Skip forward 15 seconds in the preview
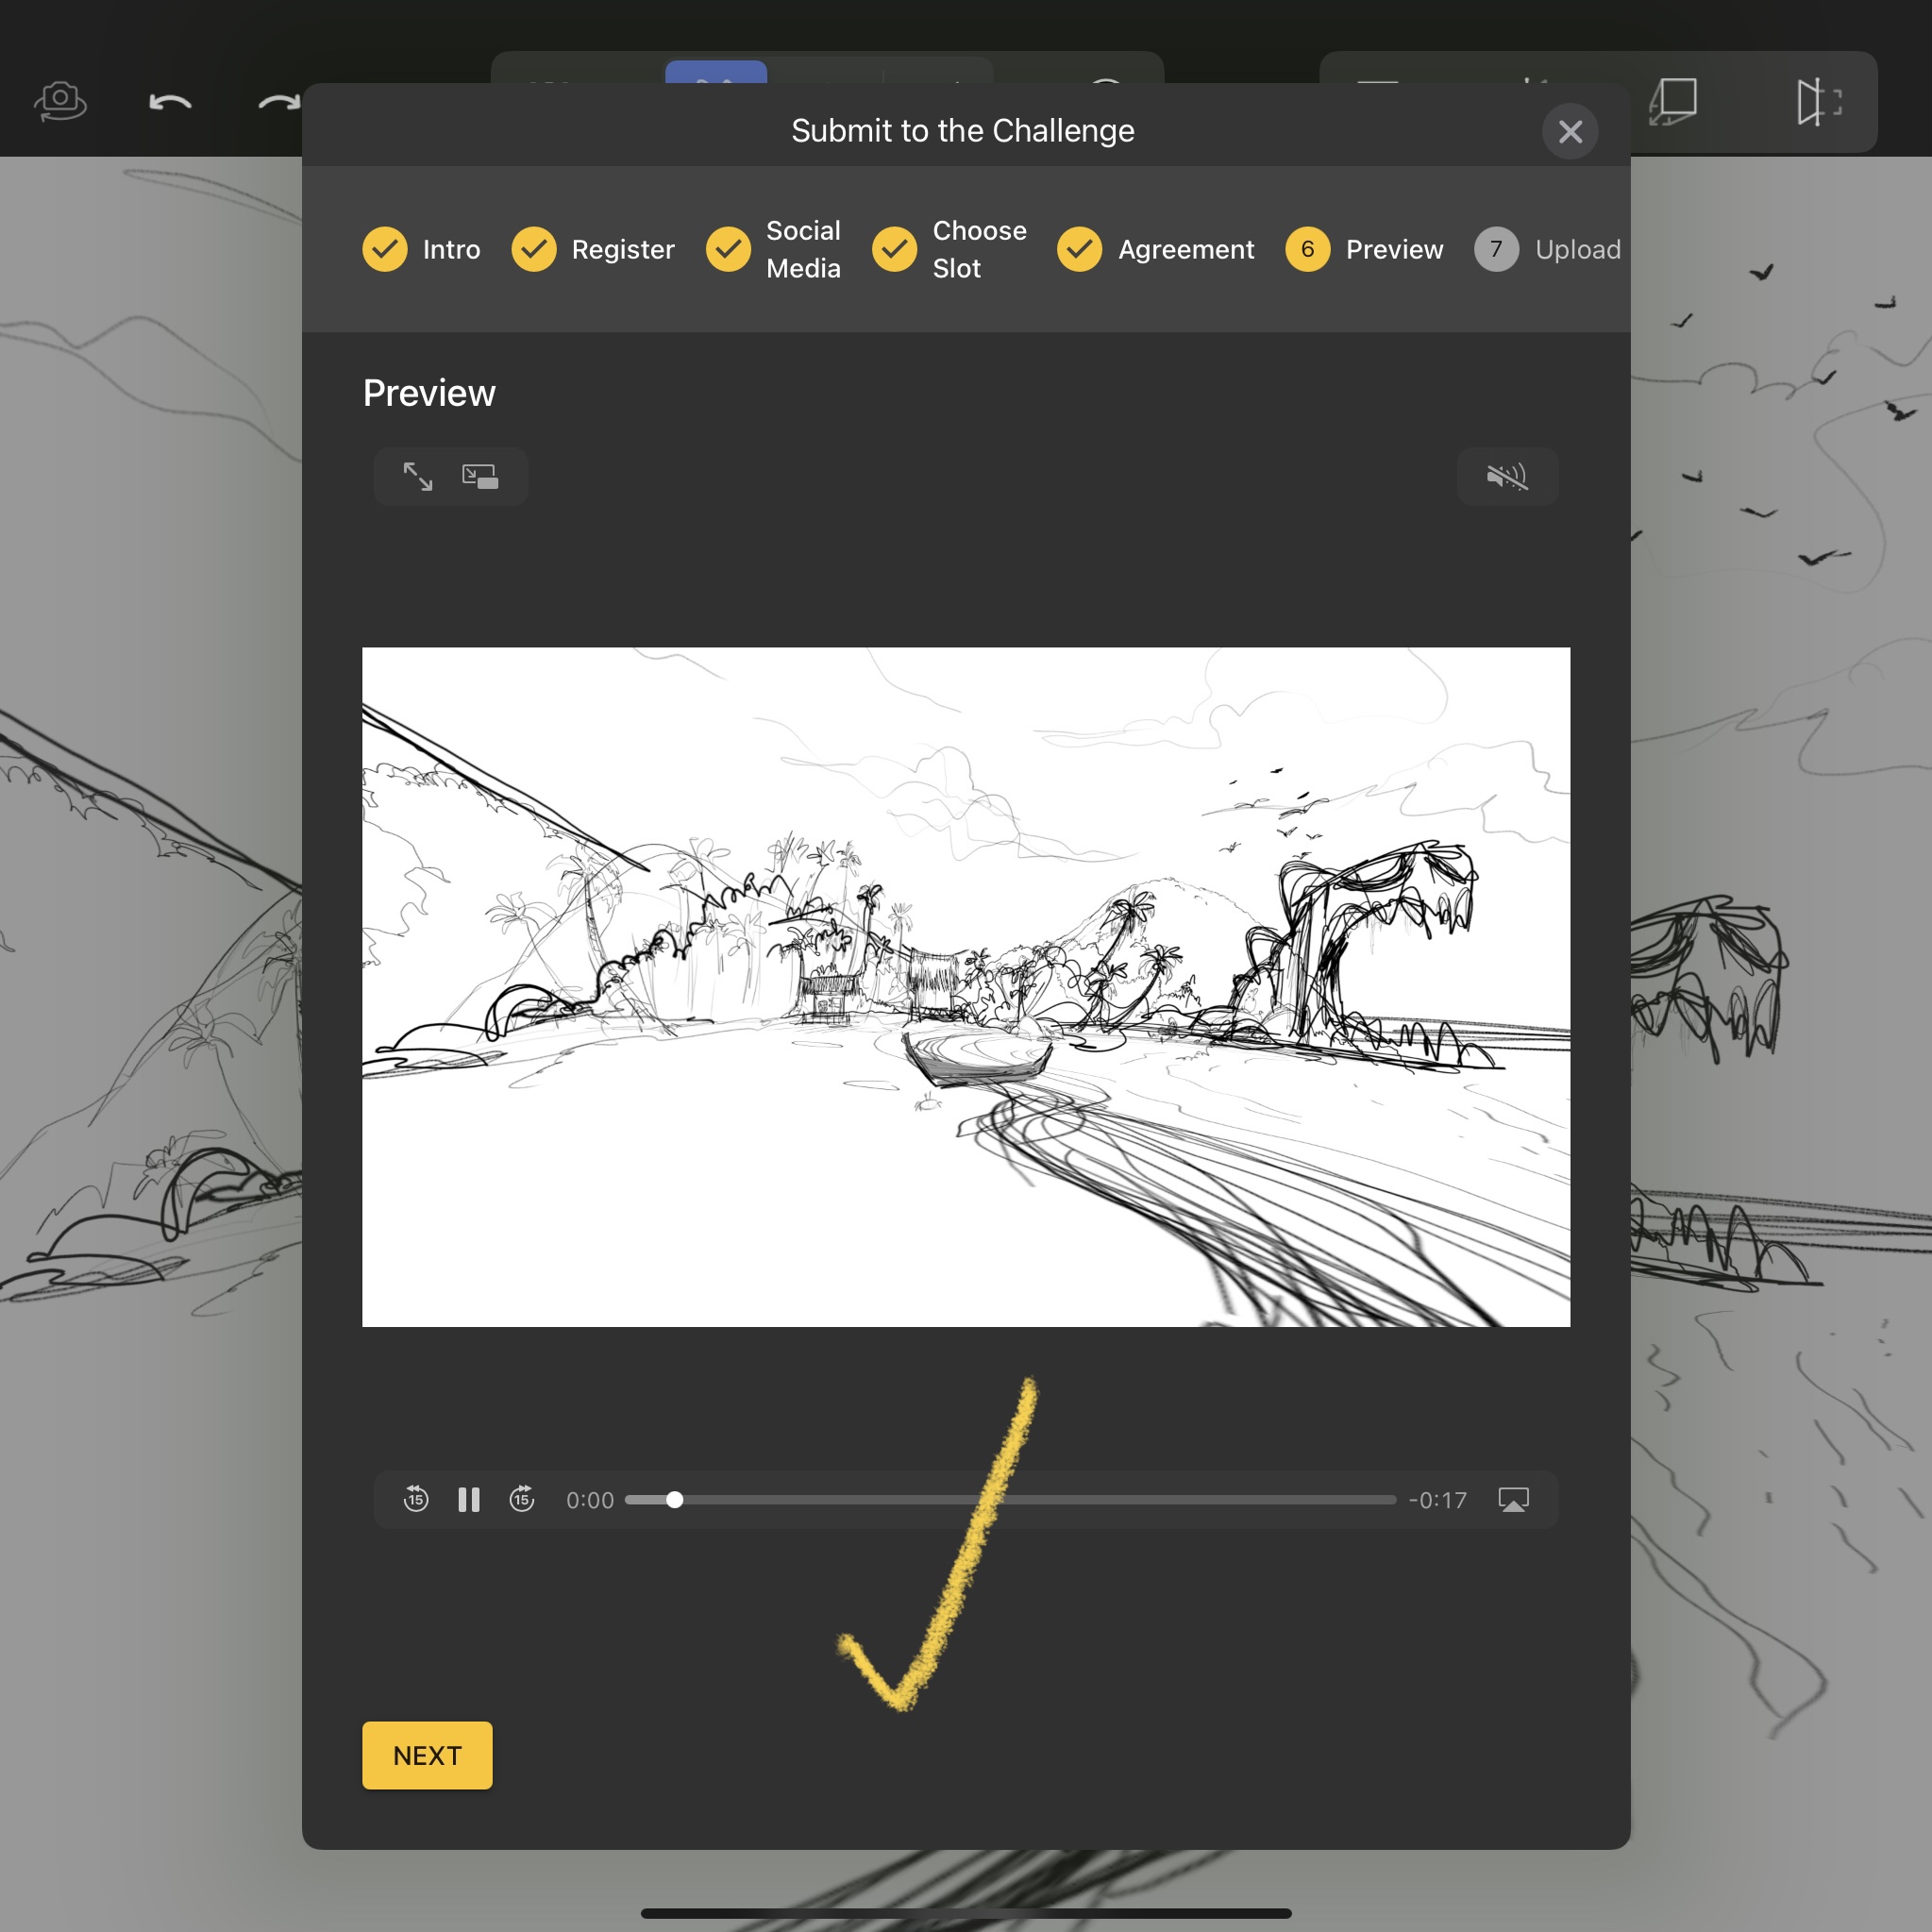The width and height of the screenshot is (1932, 1932). 522,1499
